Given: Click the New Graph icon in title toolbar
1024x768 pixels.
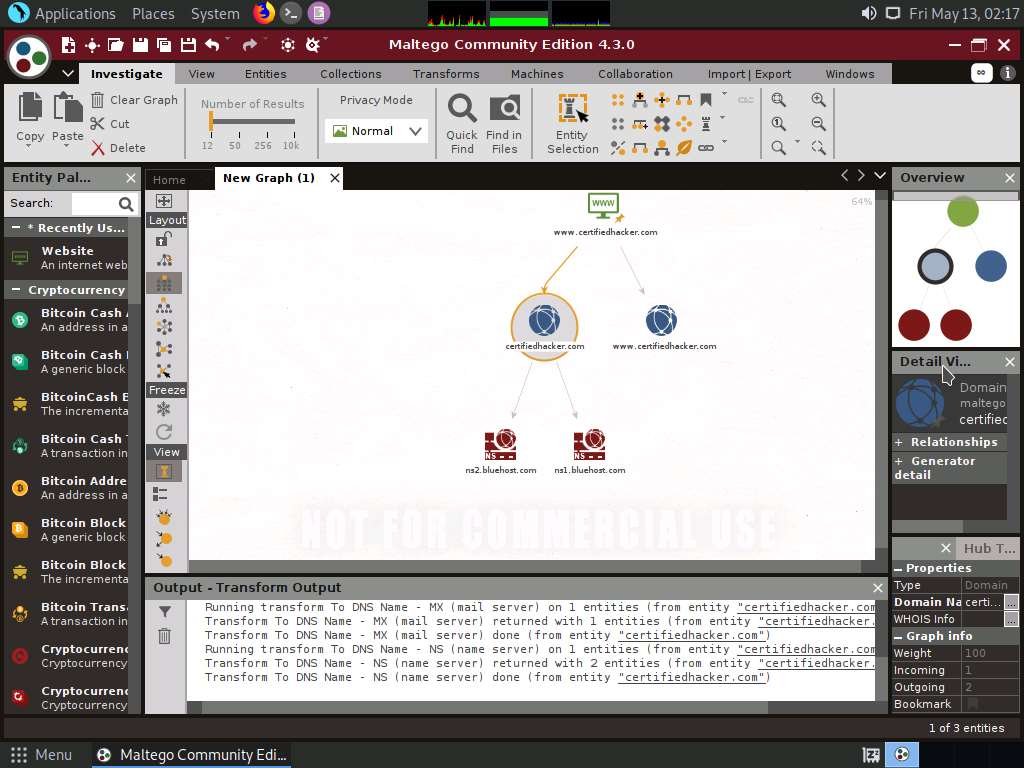Looking at the screenshot, I should [x=68, y=44].
